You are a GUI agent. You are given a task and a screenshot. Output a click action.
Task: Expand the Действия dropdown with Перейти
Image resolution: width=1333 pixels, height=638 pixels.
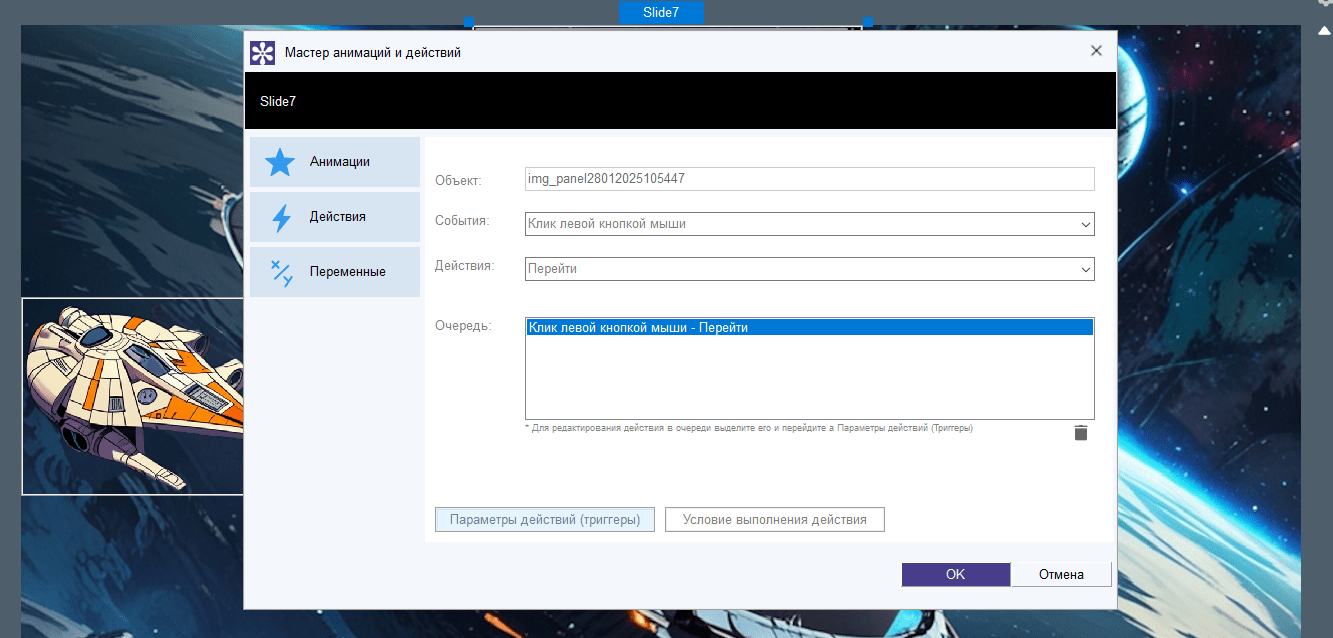pos(1086,269)
